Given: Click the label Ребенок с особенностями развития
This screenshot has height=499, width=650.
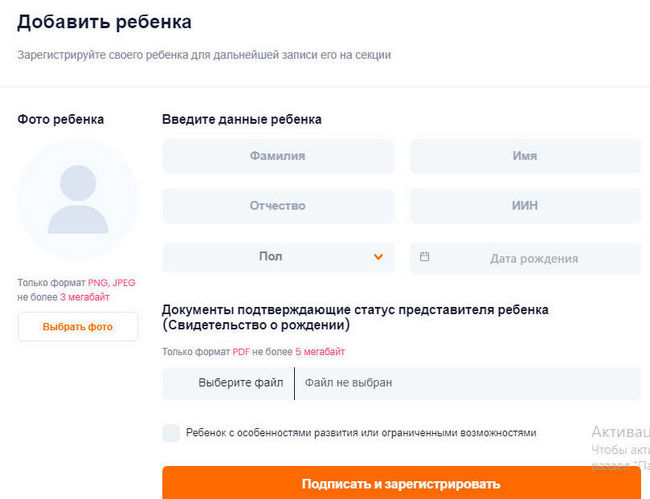Looking at the screenshot, I should pyautogui.click(x=361, y=433).
